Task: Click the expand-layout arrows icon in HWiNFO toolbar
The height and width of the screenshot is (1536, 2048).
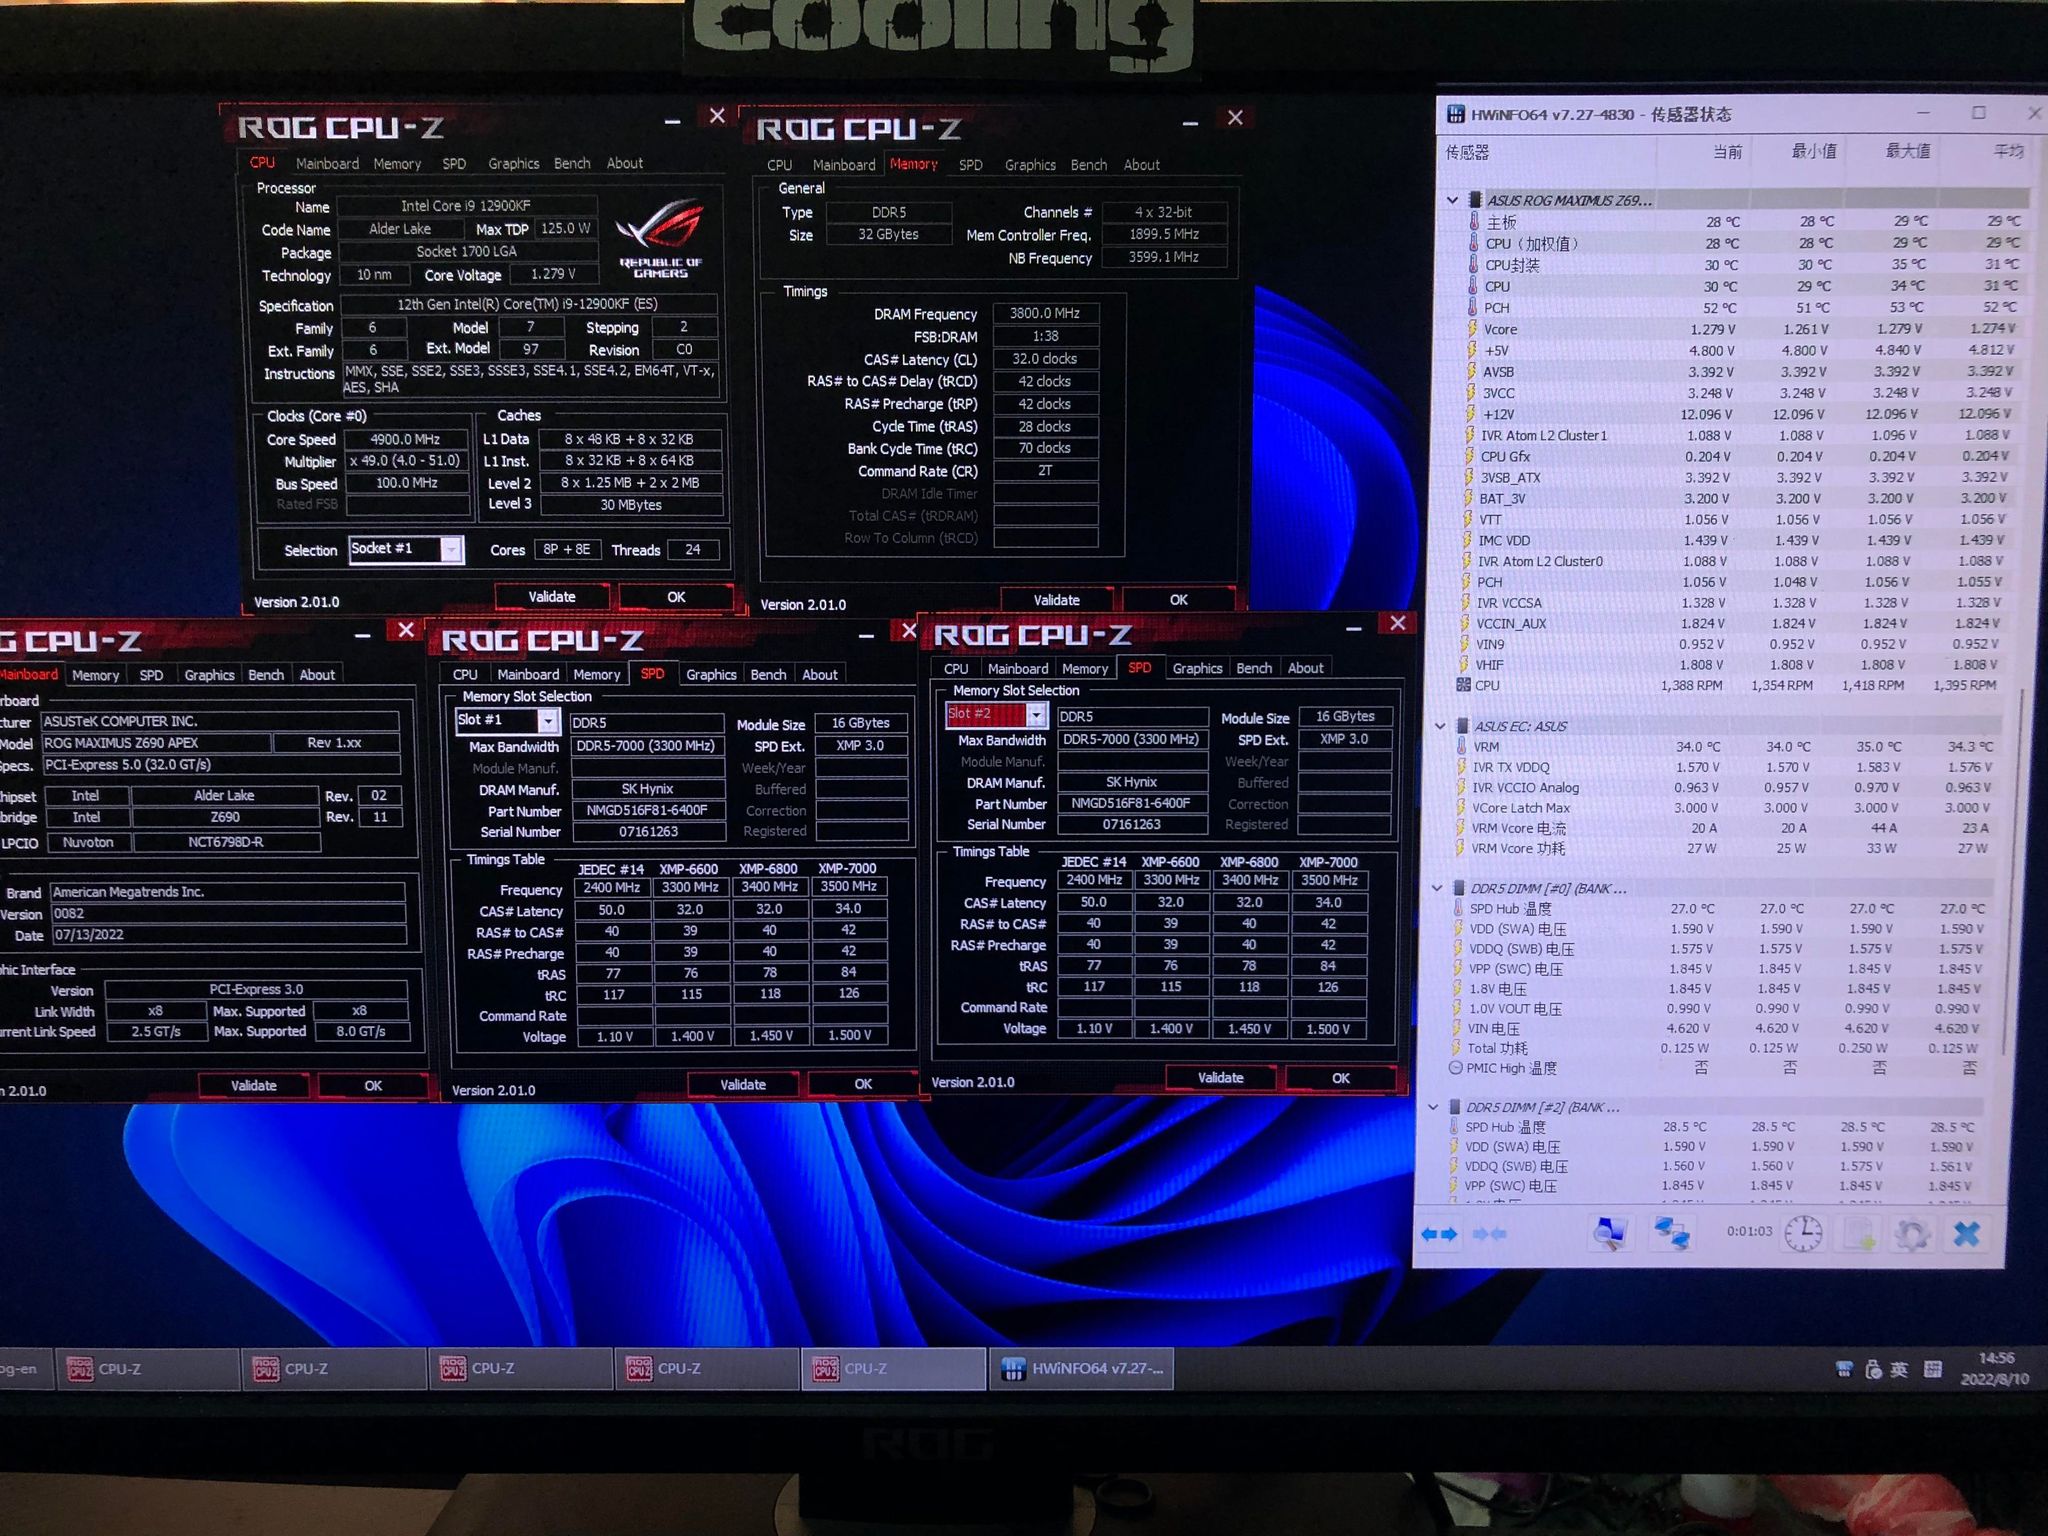Action: coord(1439,1234)
